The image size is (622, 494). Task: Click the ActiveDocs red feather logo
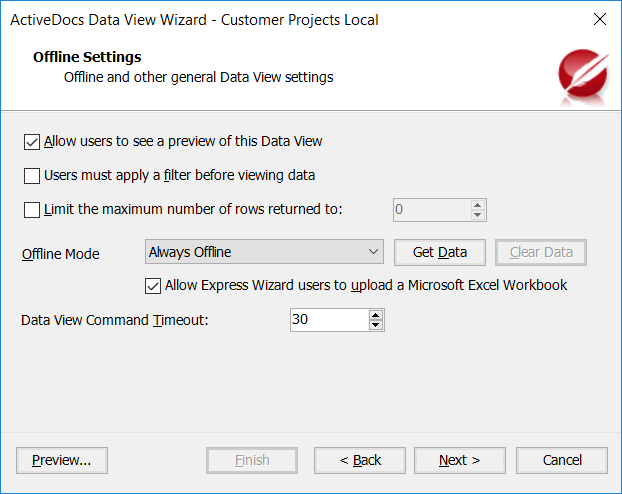(584, 75)
